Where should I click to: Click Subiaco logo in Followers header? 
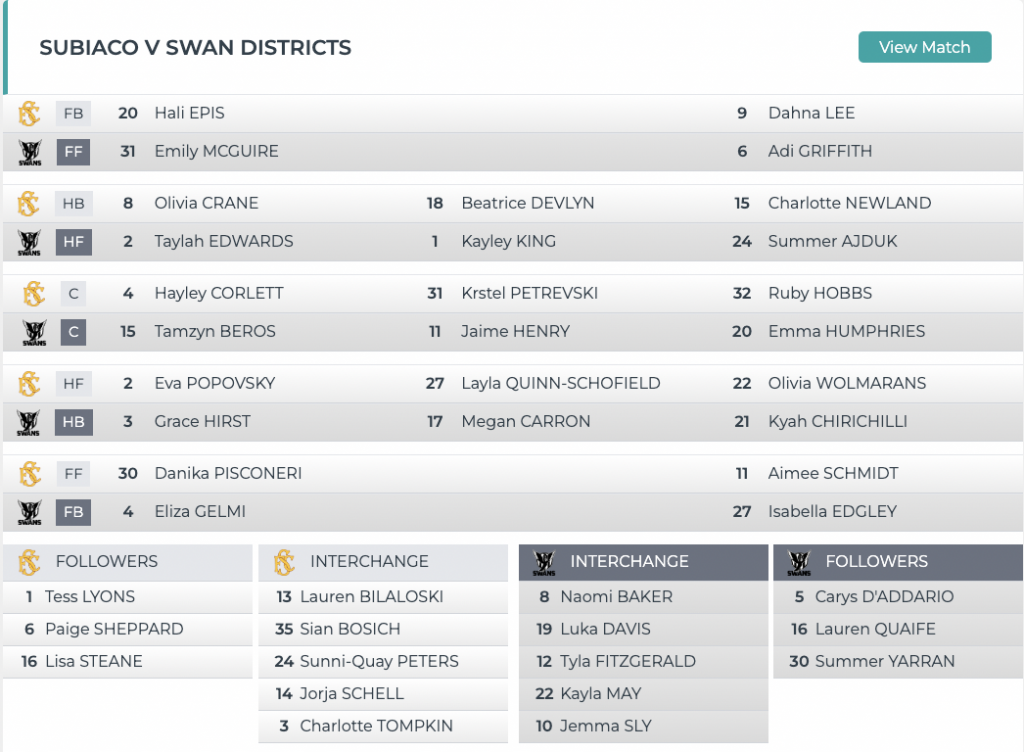pos(29,562)
